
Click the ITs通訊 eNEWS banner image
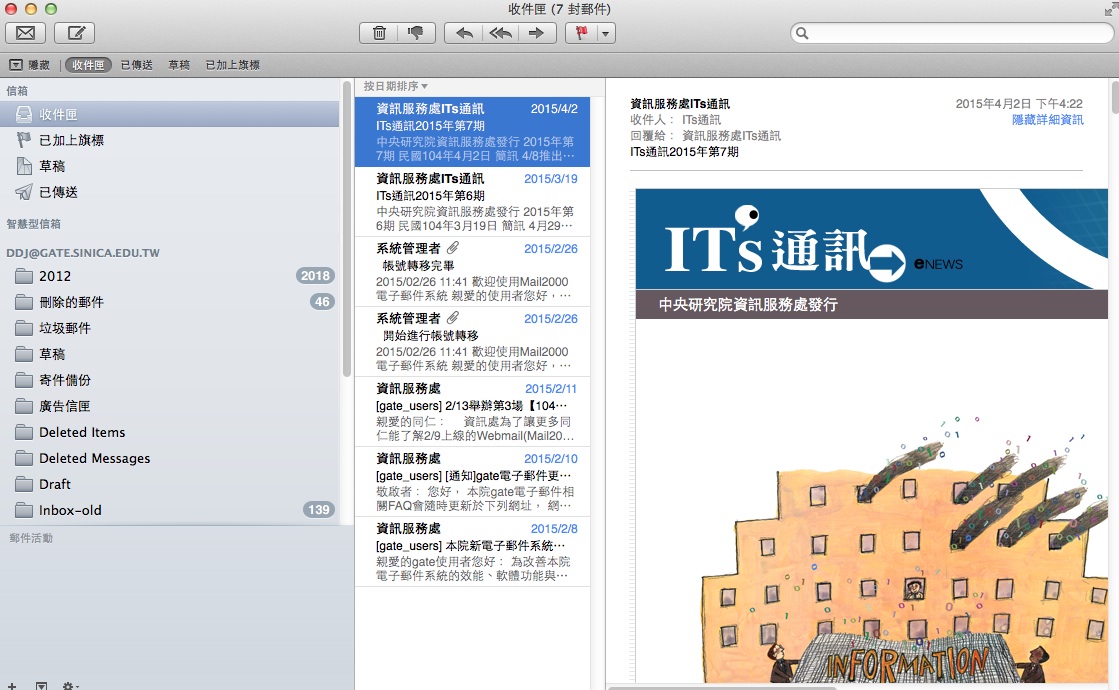871,239
